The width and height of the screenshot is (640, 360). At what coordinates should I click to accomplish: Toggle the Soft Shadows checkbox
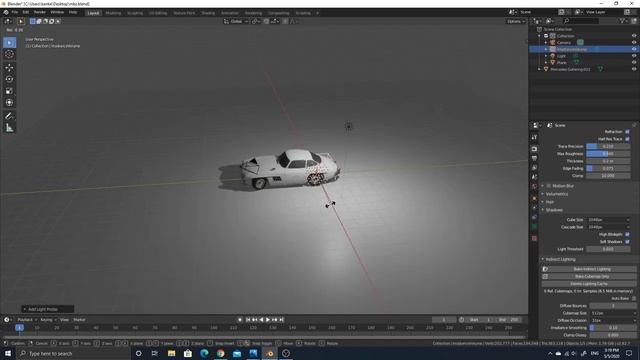coord(627,242)
